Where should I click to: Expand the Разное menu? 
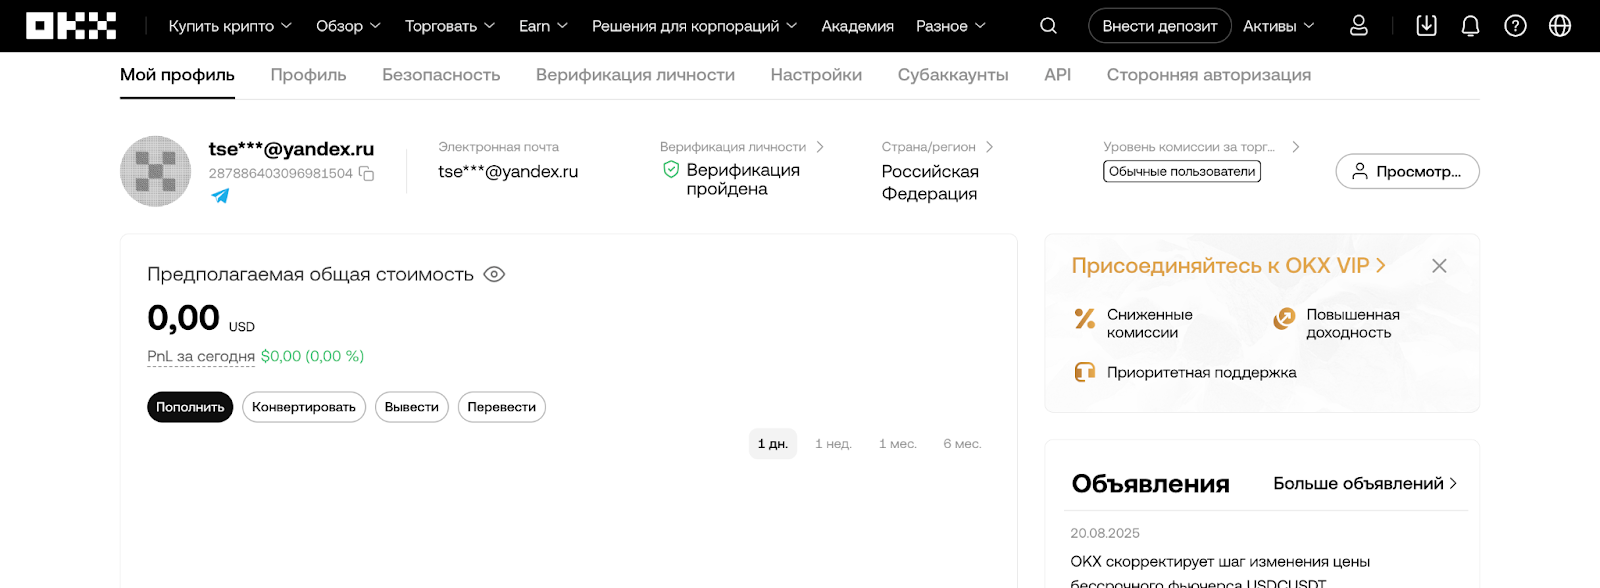click(951, 26)
